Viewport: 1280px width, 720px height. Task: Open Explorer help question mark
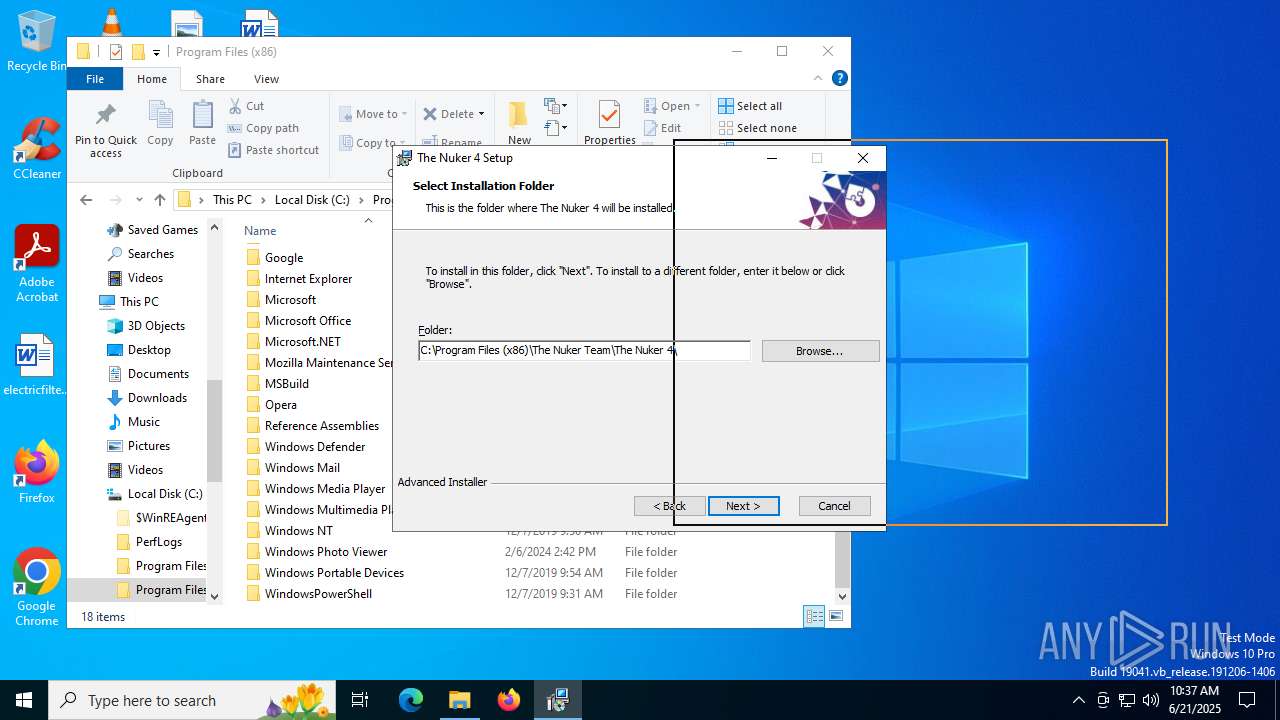coord(840,78)
